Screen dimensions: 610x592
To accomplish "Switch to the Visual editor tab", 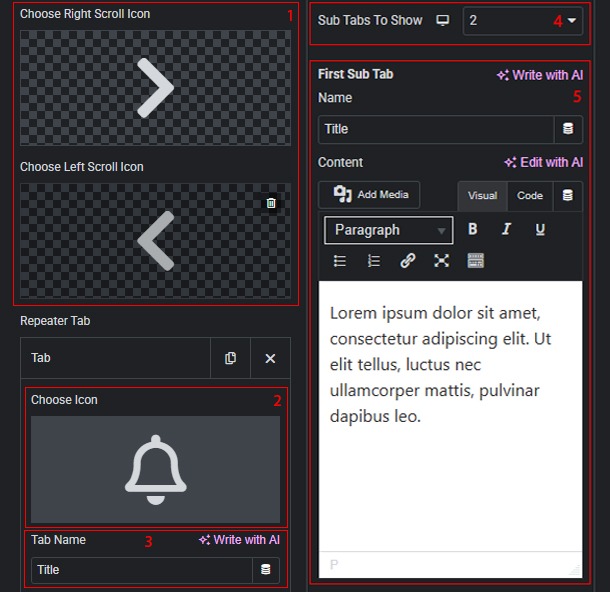I will (482, 195).
